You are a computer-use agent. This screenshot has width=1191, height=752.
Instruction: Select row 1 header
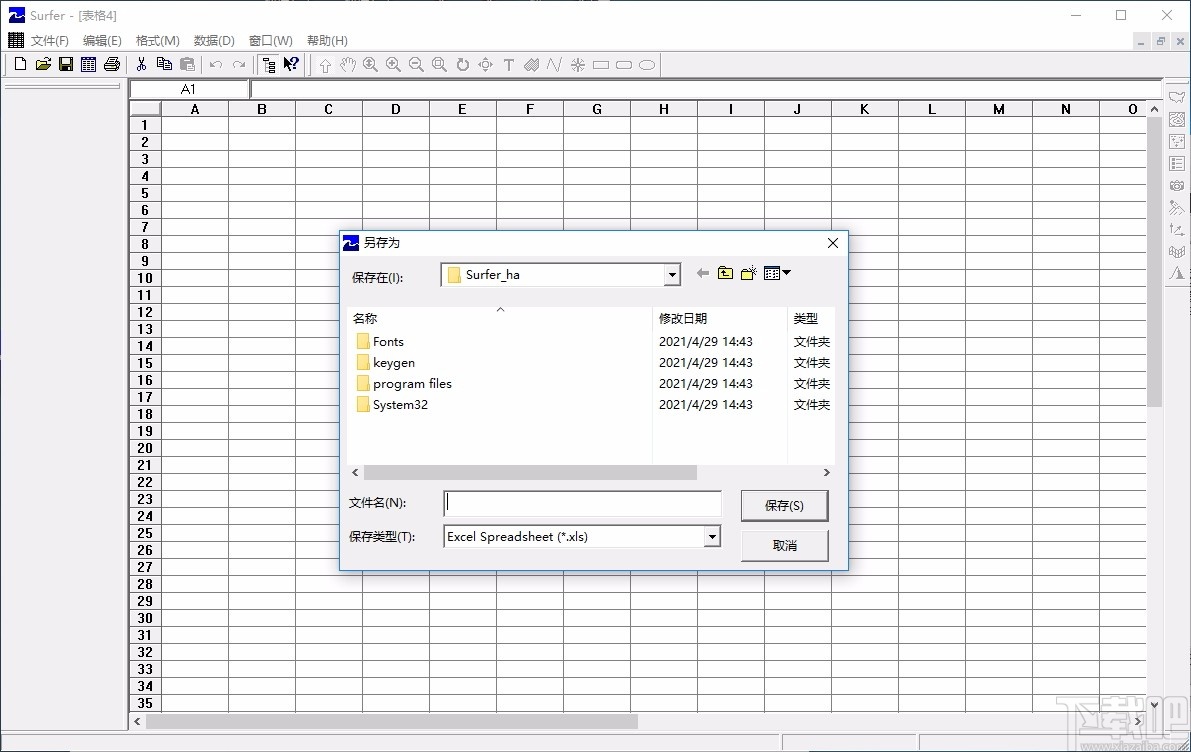click(x=145, y=125)
